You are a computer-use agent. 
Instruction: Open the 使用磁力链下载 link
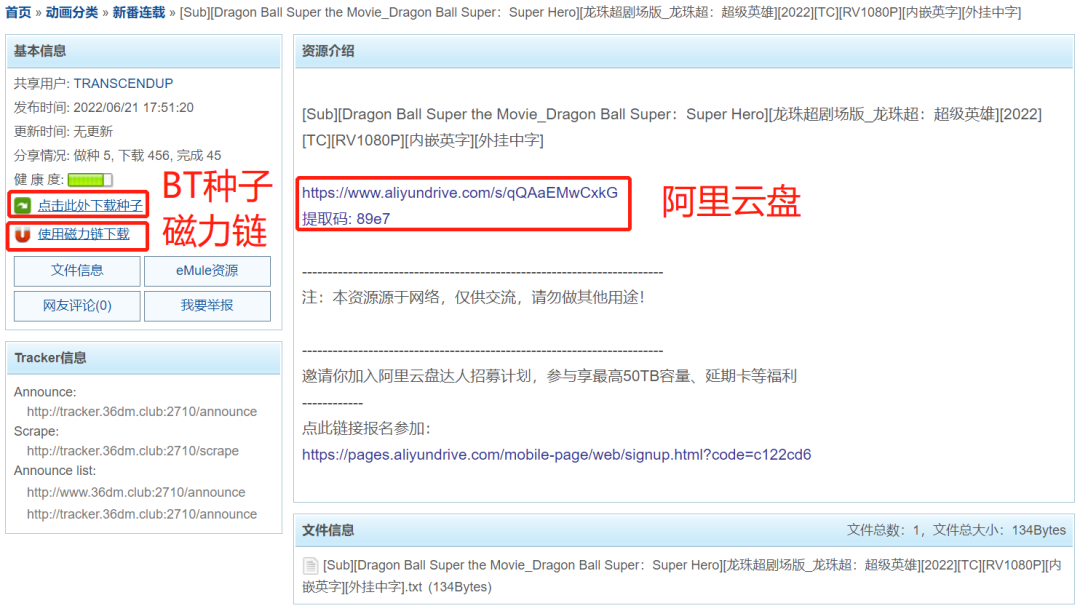pos(83,234)
